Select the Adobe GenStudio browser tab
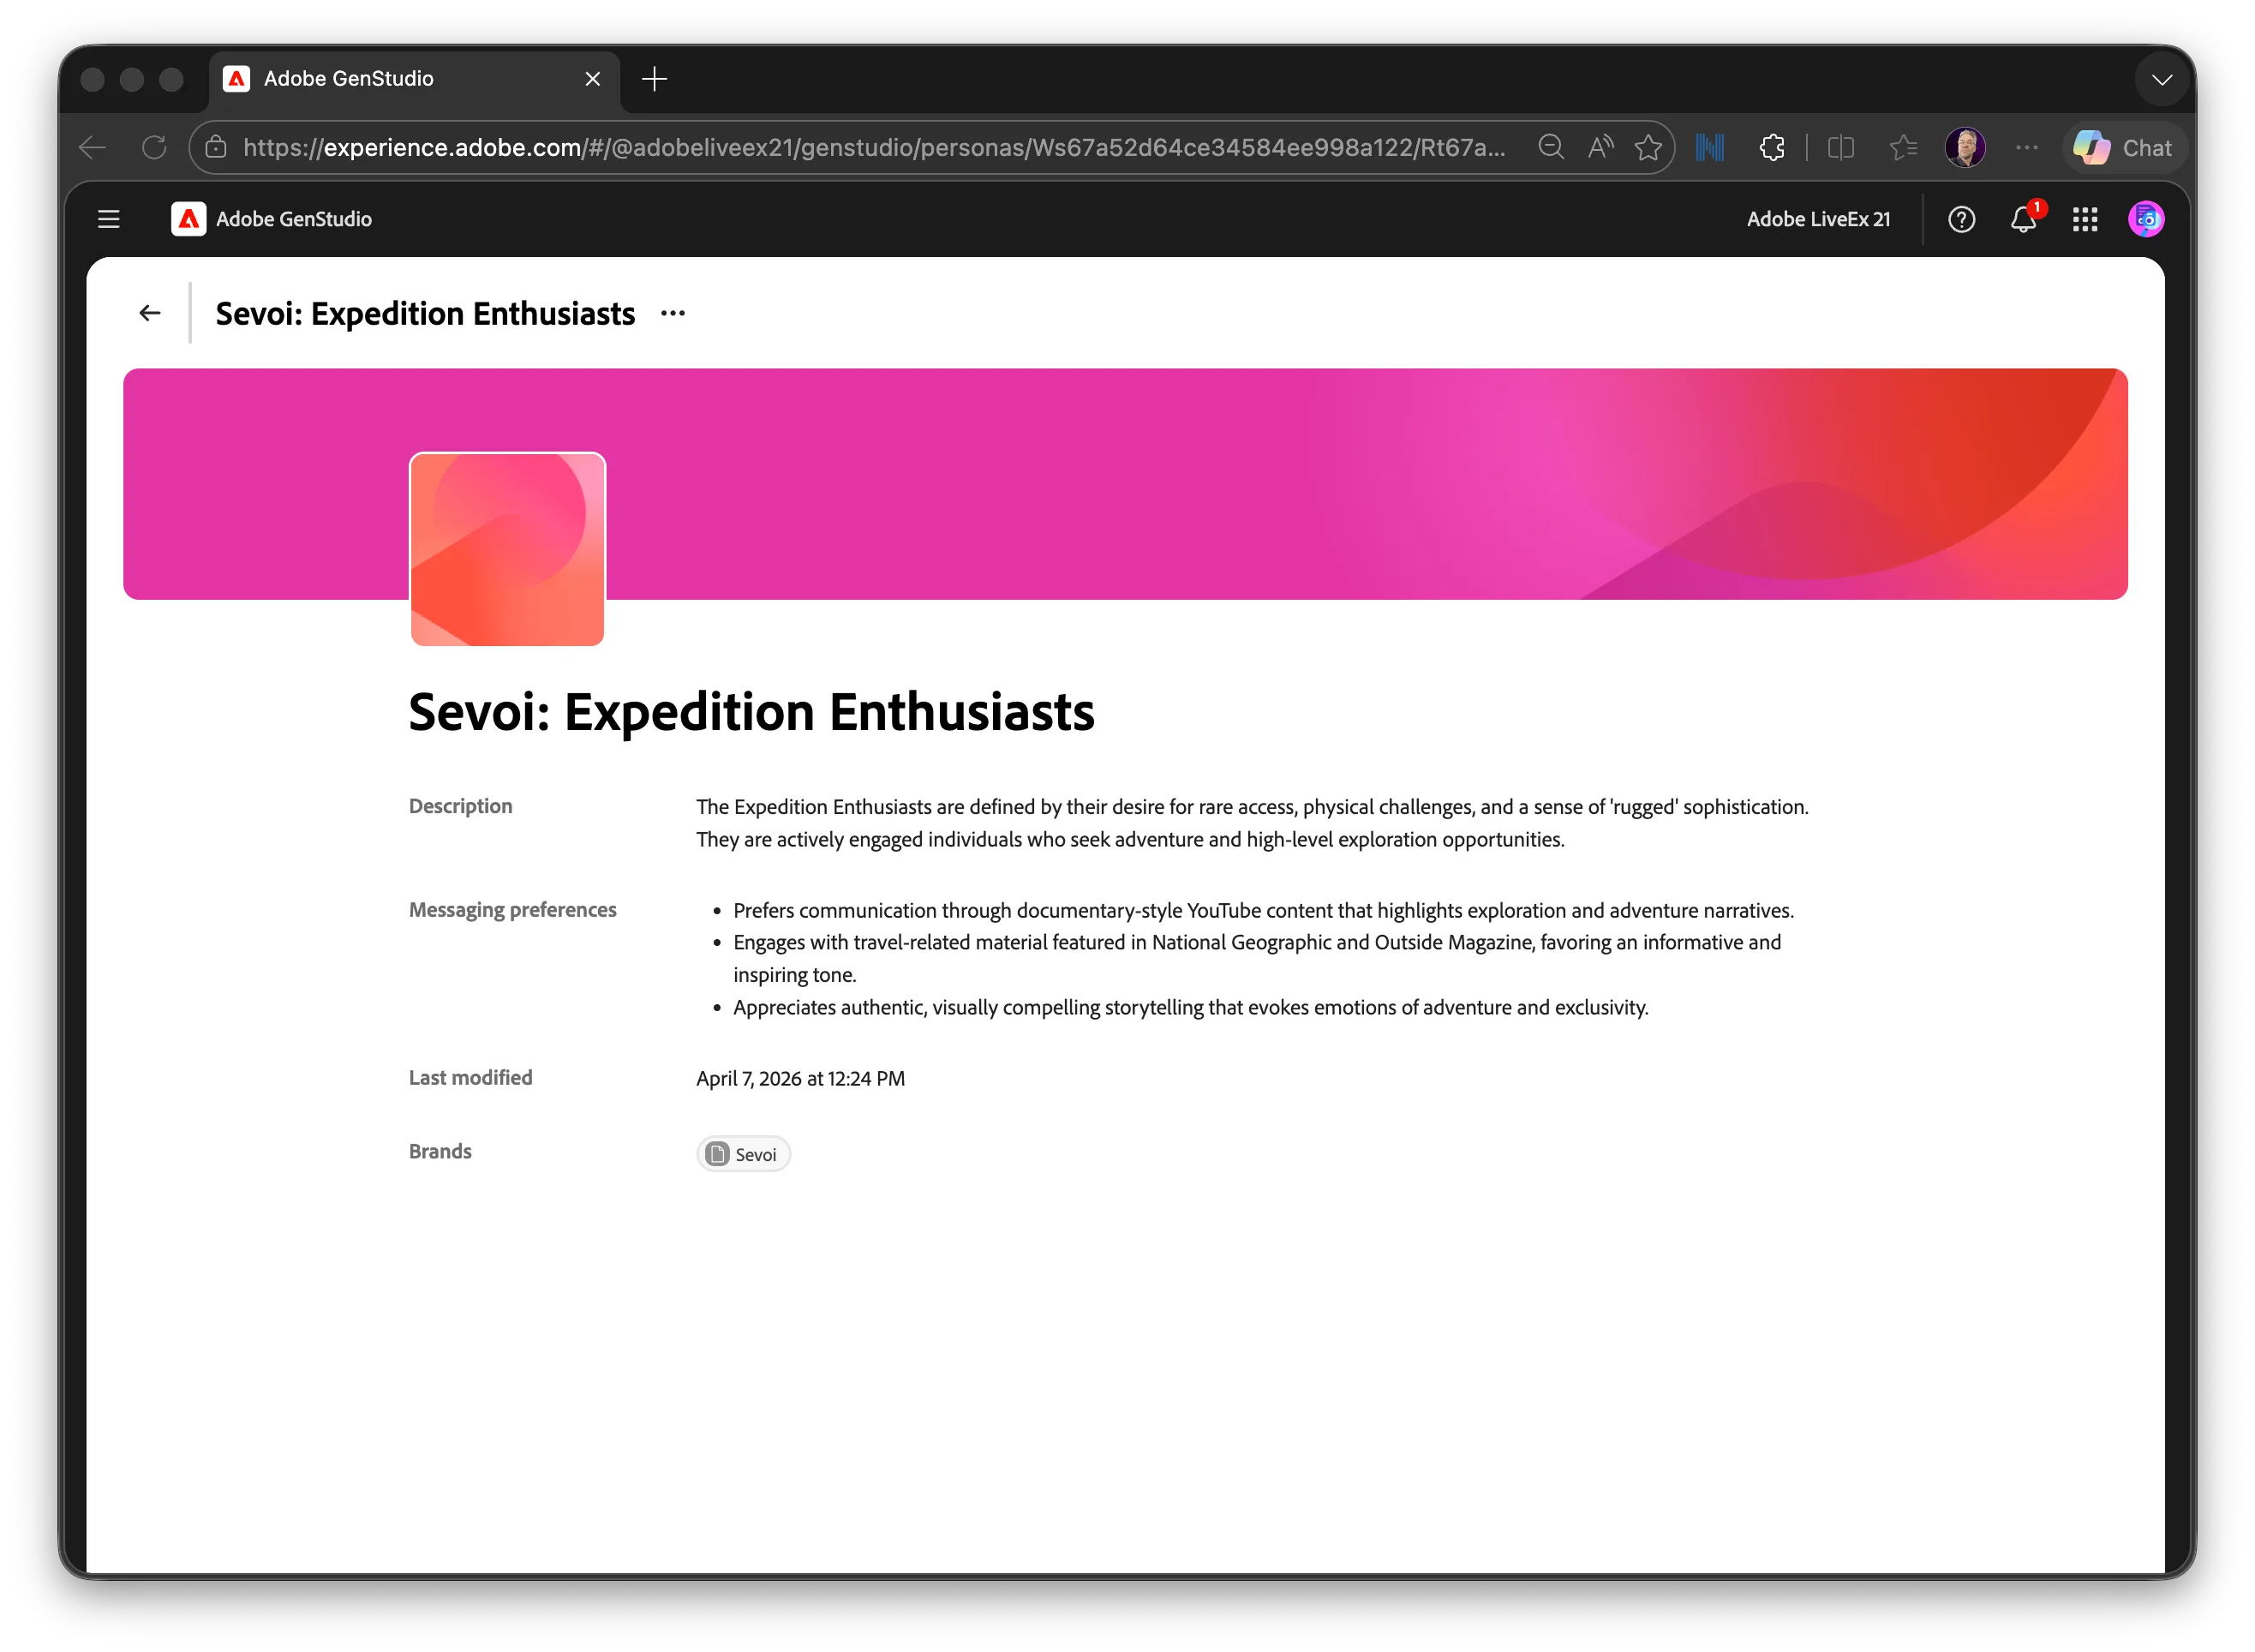Image resolution: width=2255 pixels, height=1652 pixels. point(414,79)
